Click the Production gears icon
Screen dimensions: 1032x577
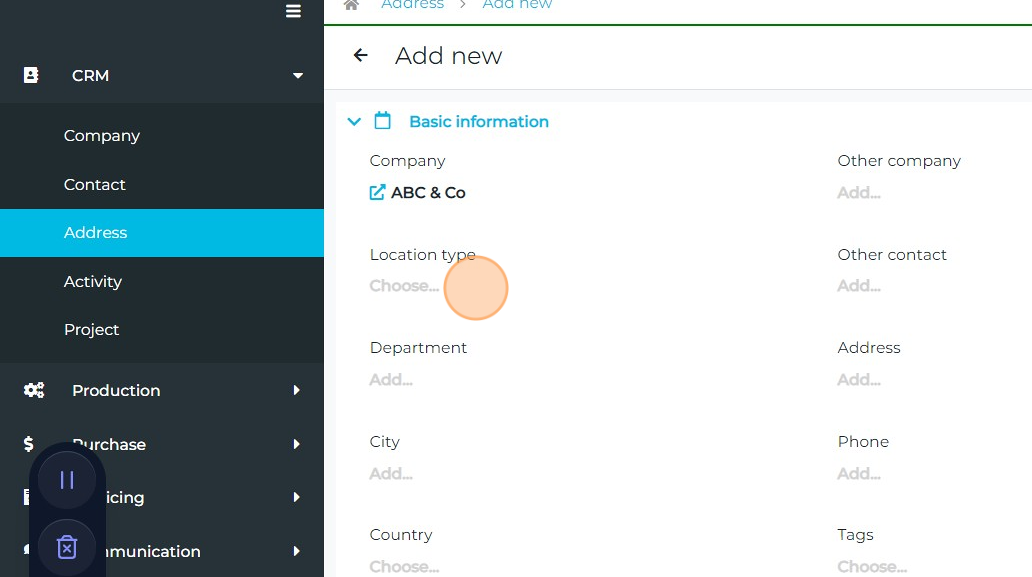(34, 390)
